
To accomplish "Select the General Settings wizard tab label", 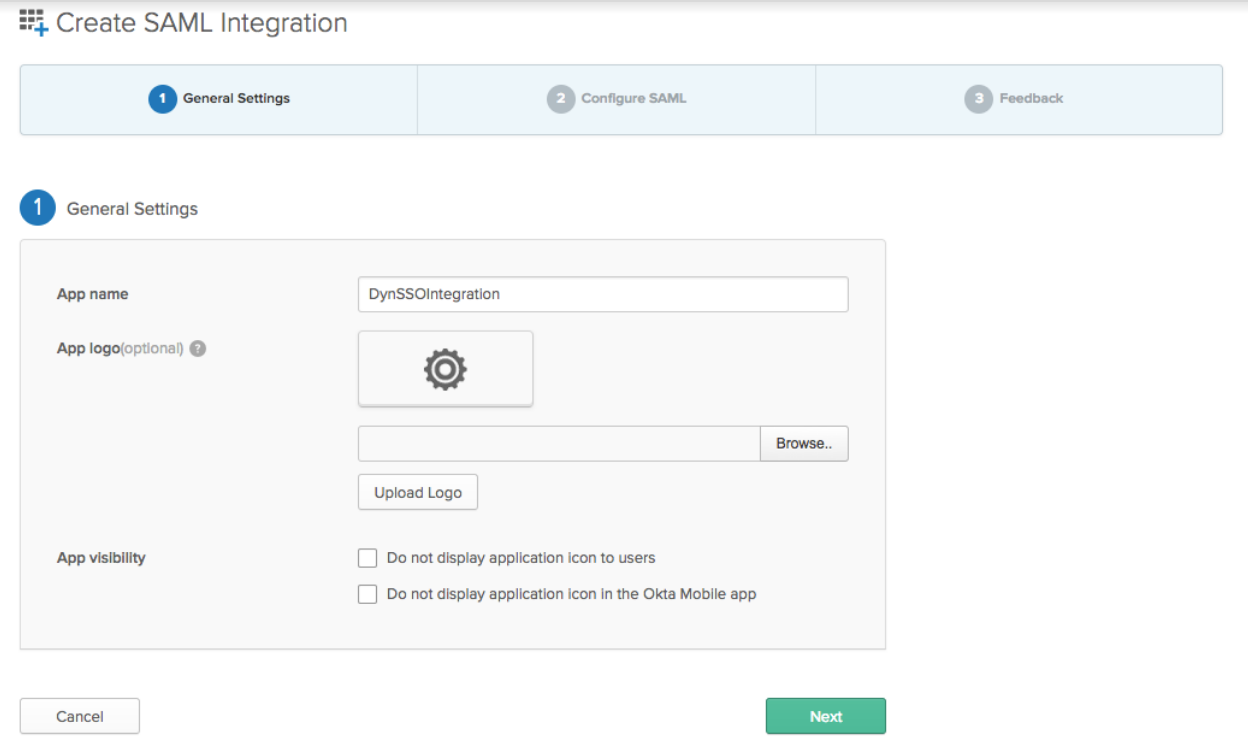I will point(236,99).
